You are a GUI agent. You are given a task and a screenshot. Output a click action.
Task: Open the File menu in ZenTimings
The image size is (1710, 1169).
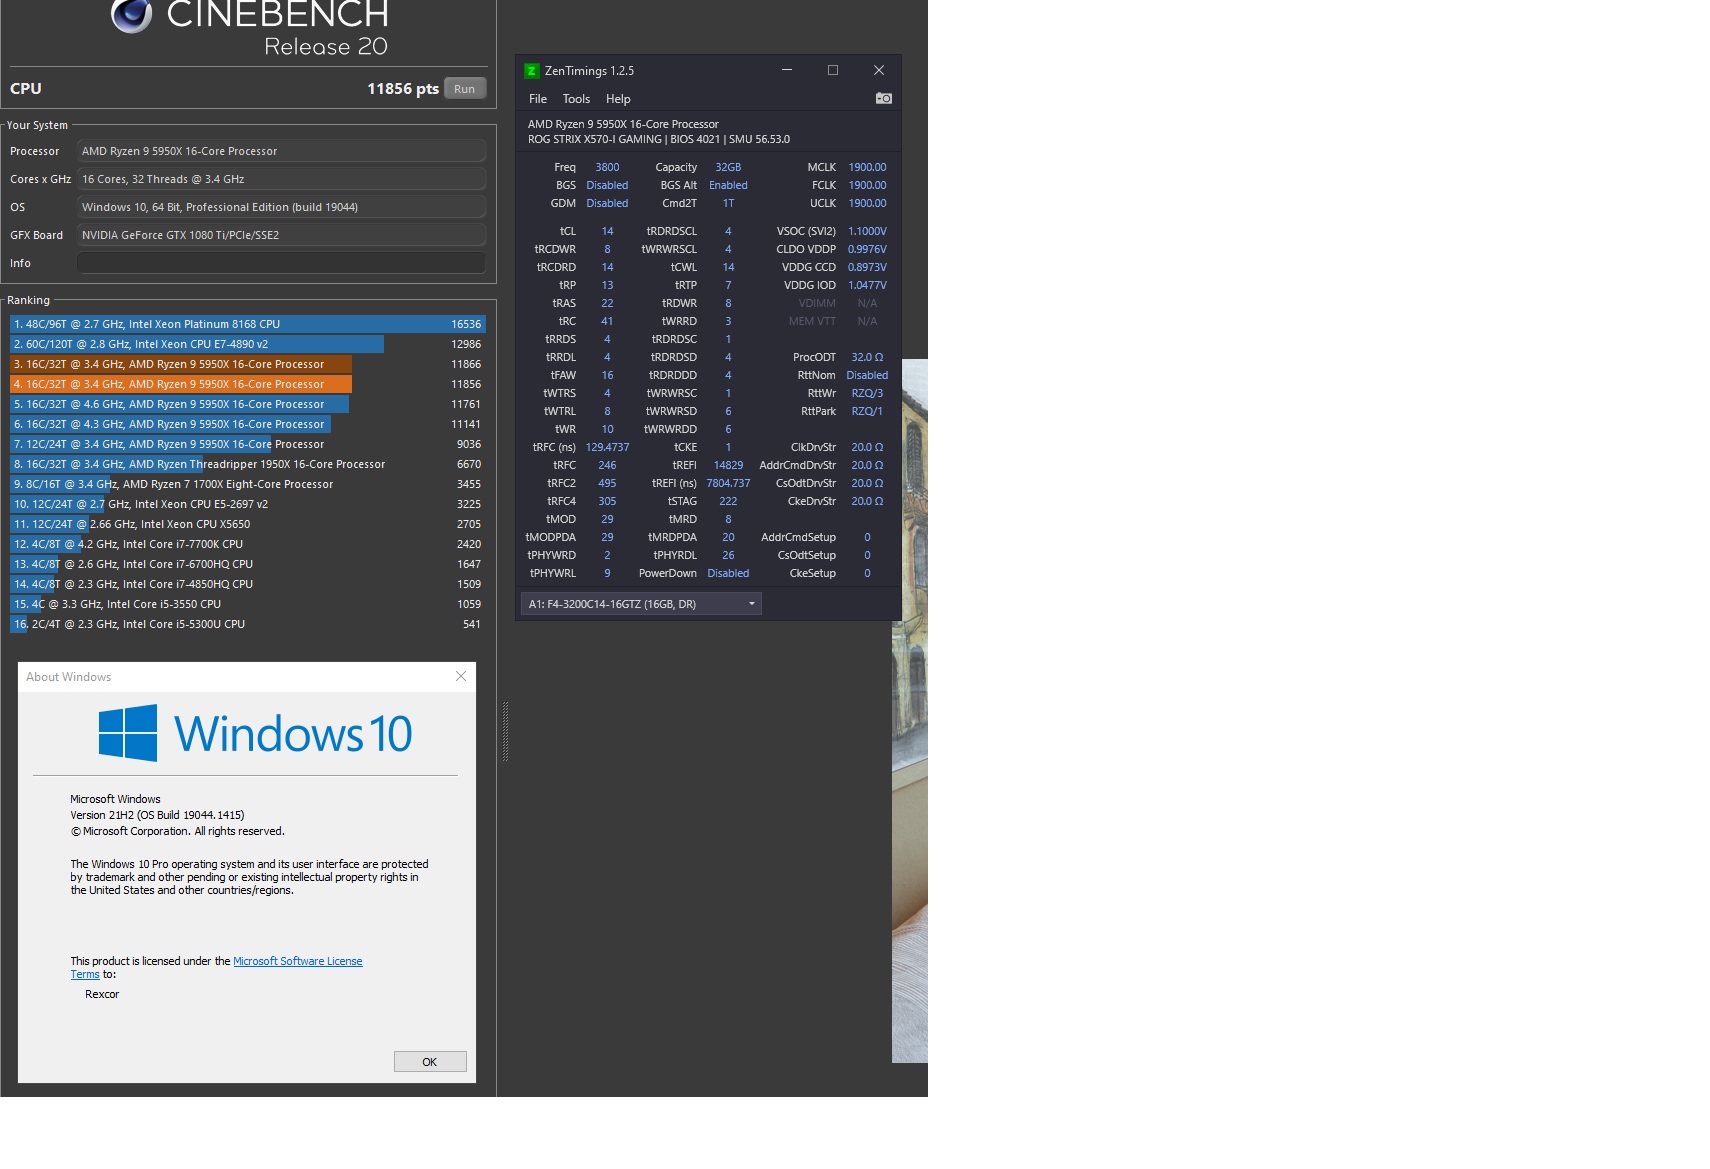point(538,99)
